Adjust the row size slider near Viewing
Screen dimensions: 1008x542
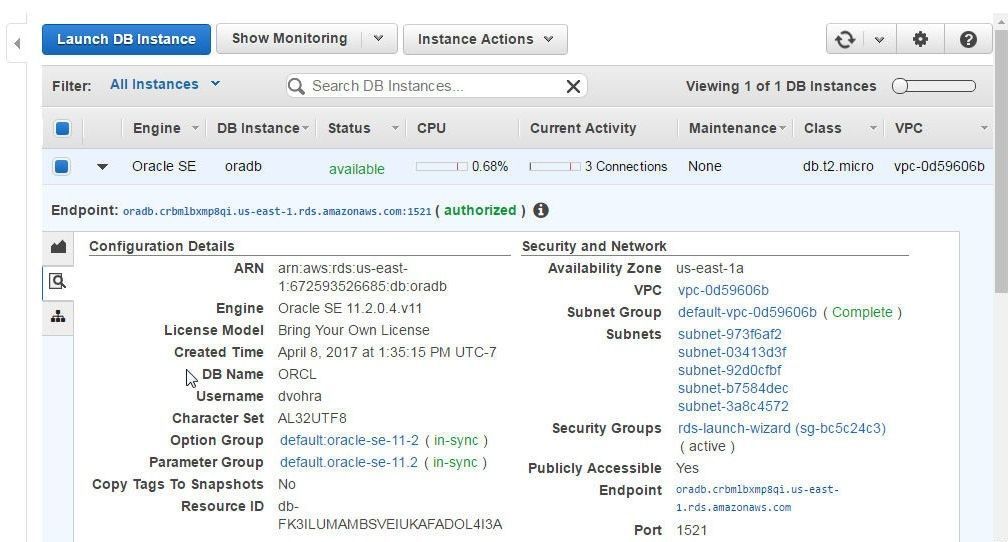[933, 86]
